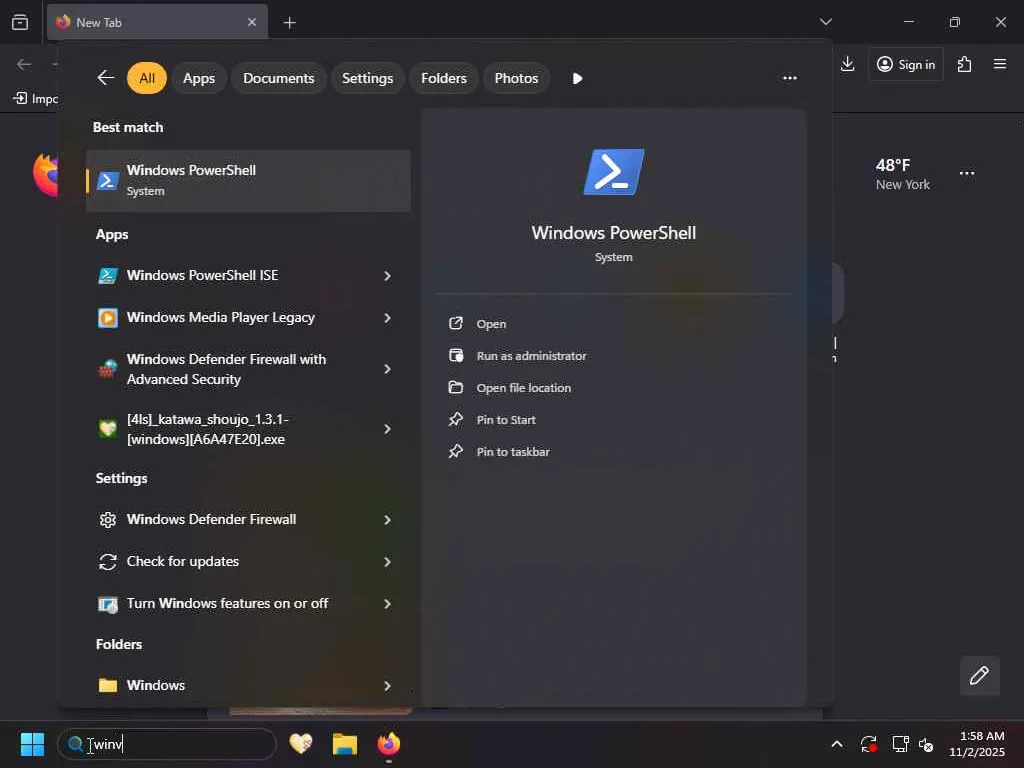Go back in the search panel

coord(105,78)
